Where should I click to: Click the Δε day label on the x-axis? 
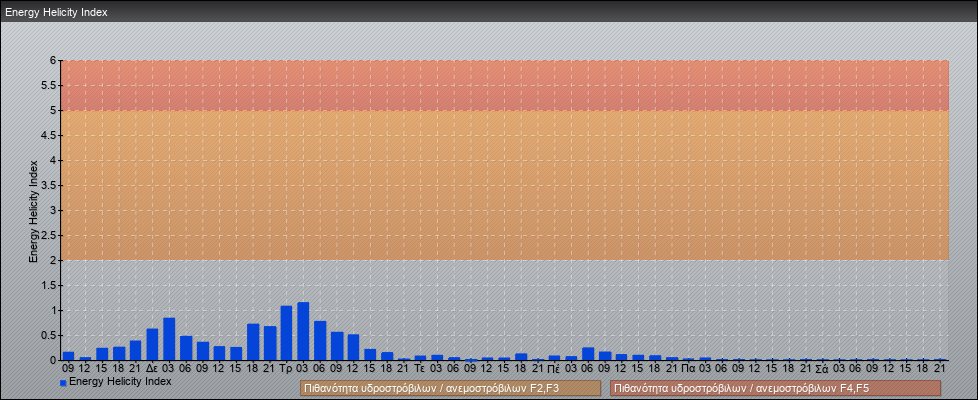pos(152,369)
